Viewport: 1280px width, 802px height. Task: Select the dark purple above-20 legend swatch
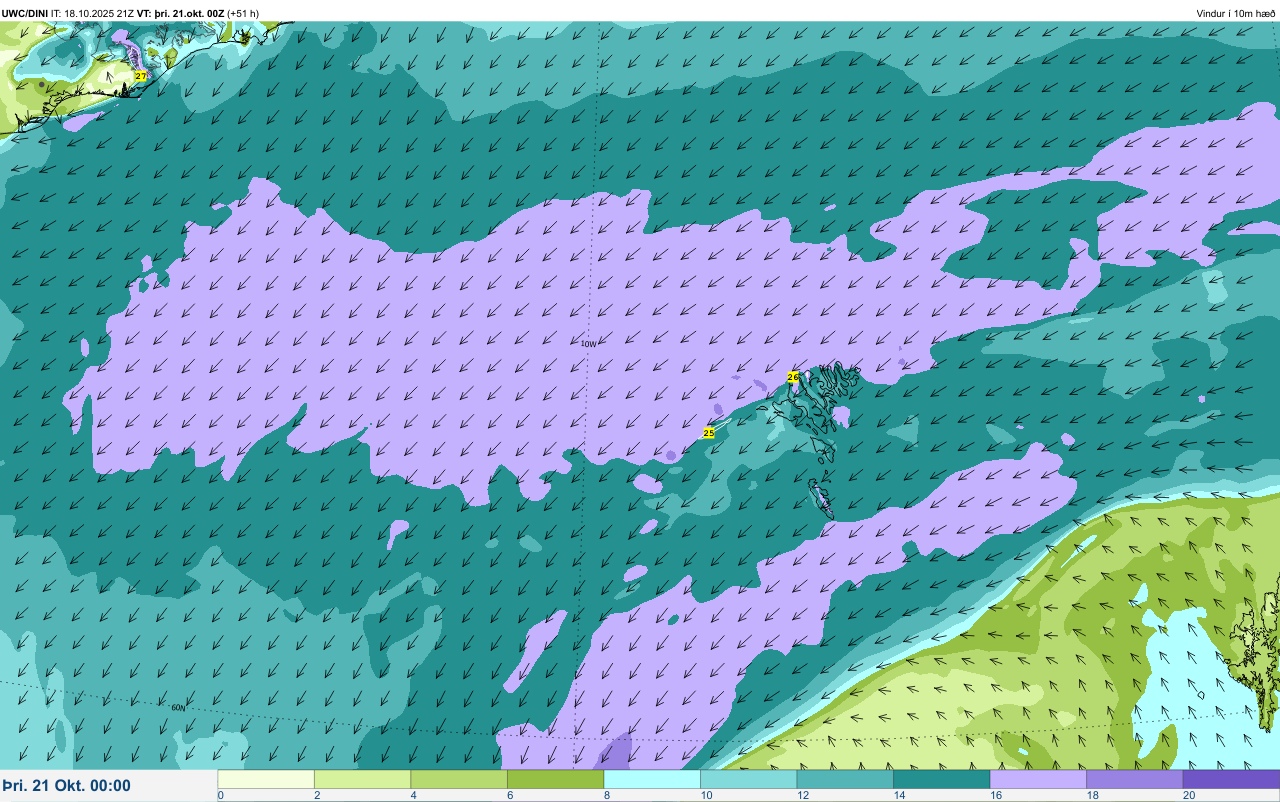pyautogui.click(x=1231, y=779)
